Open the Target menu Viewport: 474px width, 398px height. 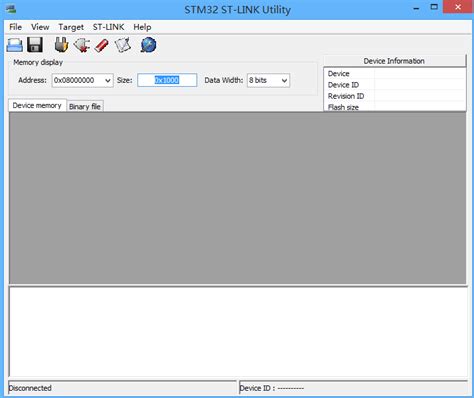pyautogui.click(x=71, y=27)
